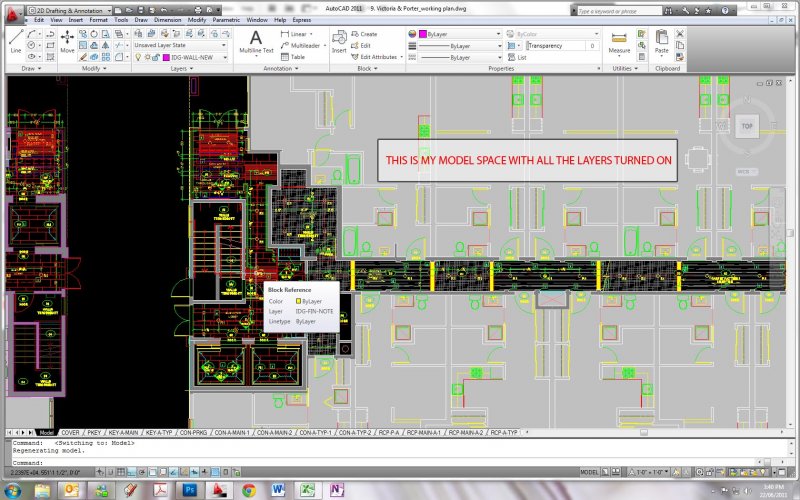Click the TOP face of ViewCube

coord(746,127)
